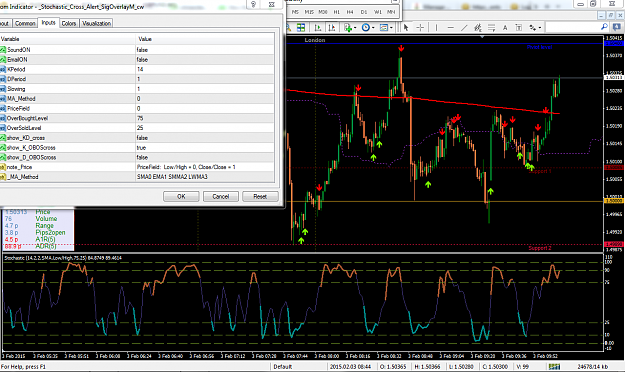Click the Value column header
The height and width of the screenshot is (372, 625).
point(205,39)
